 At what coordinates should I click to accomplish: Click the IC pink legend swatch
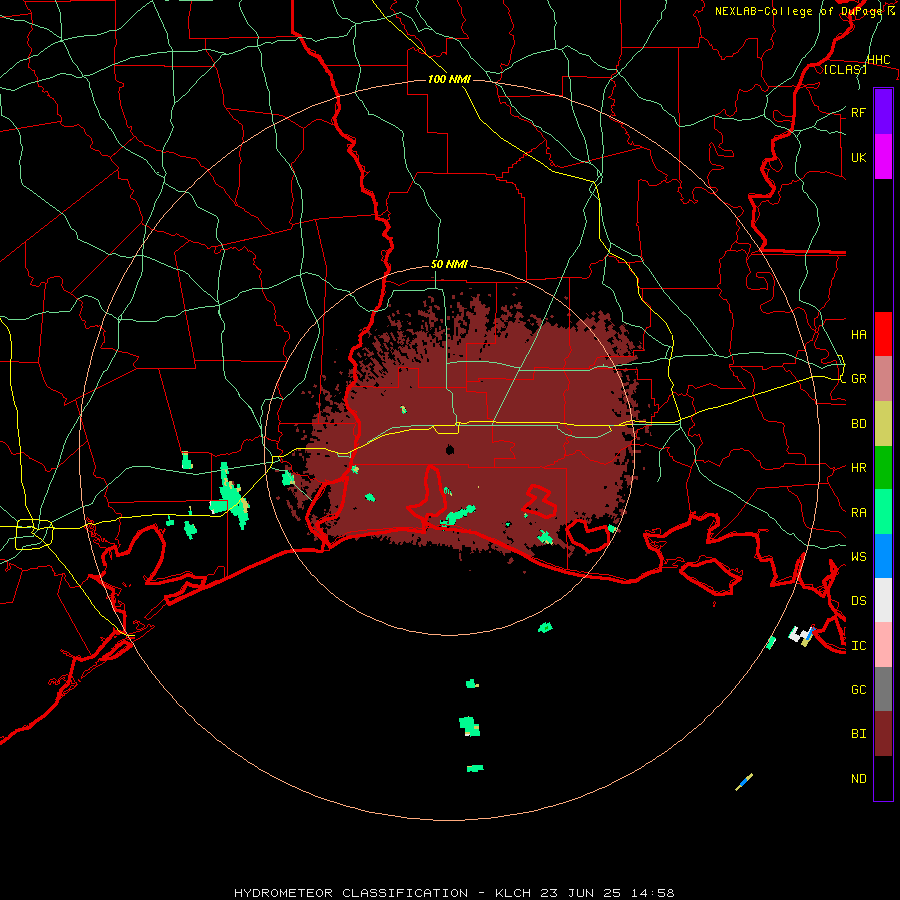pyautogui.click(x=883, y=645)
